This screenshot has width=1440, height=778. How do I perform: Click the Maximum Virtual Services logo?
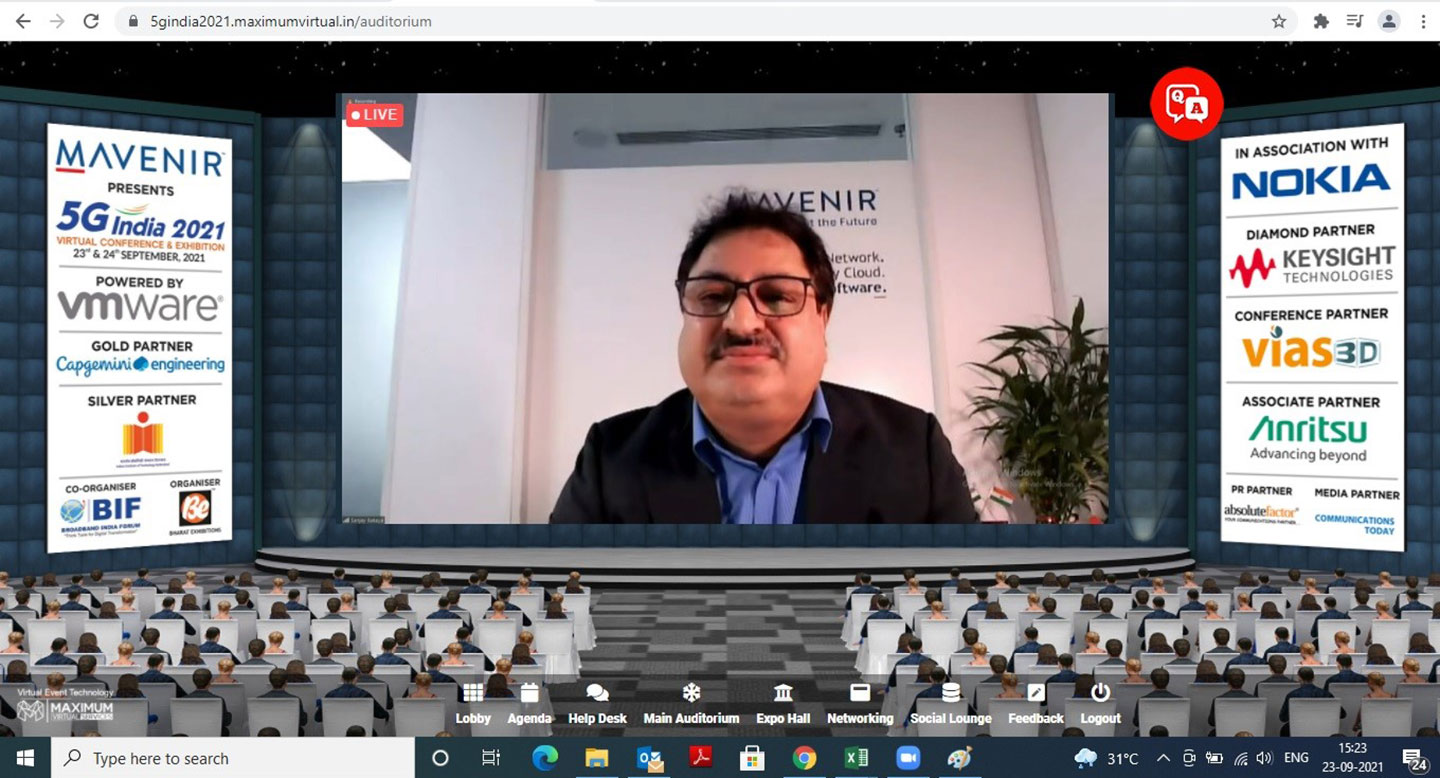[x=66, y=709]
